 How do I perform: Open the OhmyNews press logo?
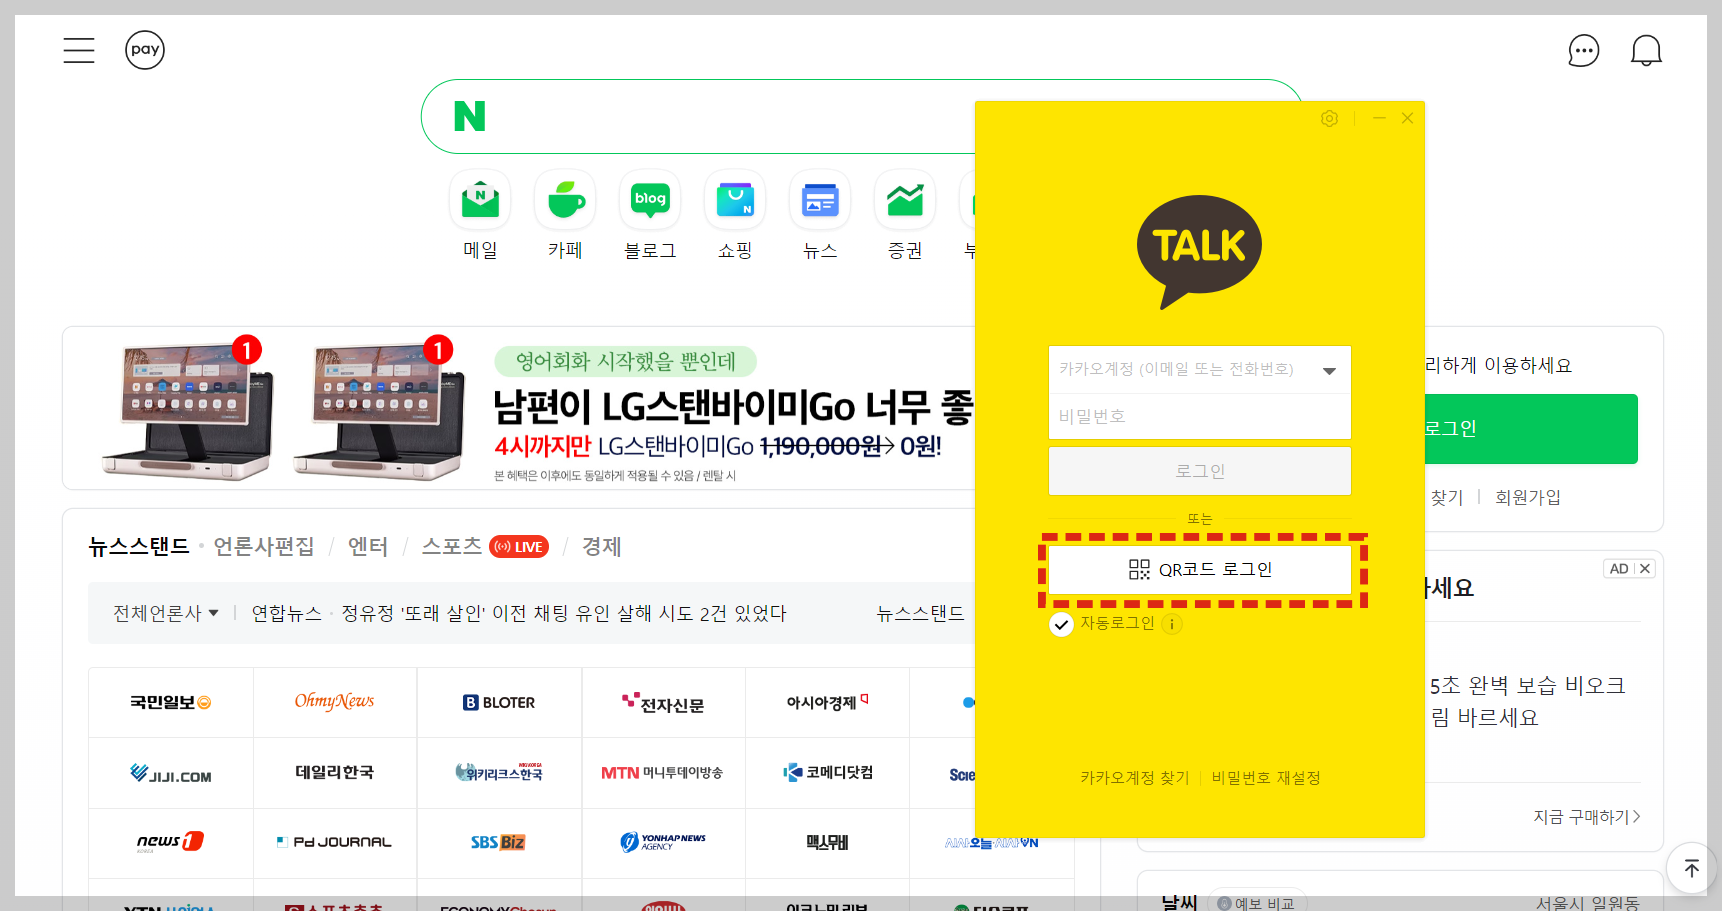click(x=335, y=703)
